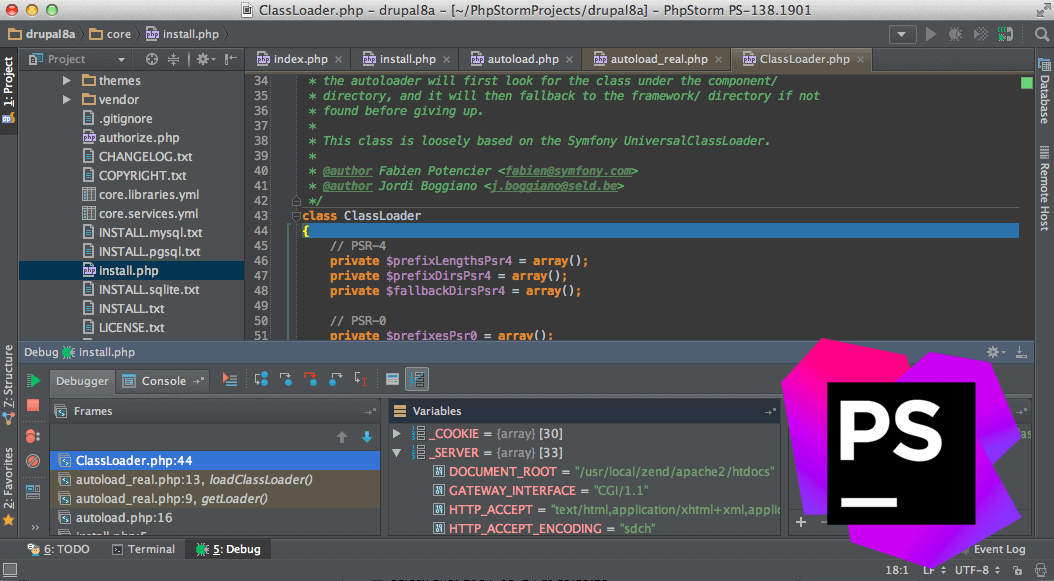This screenshot has width=1054, height=581.
Task: Switch to the autoload_real.php editor tab
Action: pos(657,59)
